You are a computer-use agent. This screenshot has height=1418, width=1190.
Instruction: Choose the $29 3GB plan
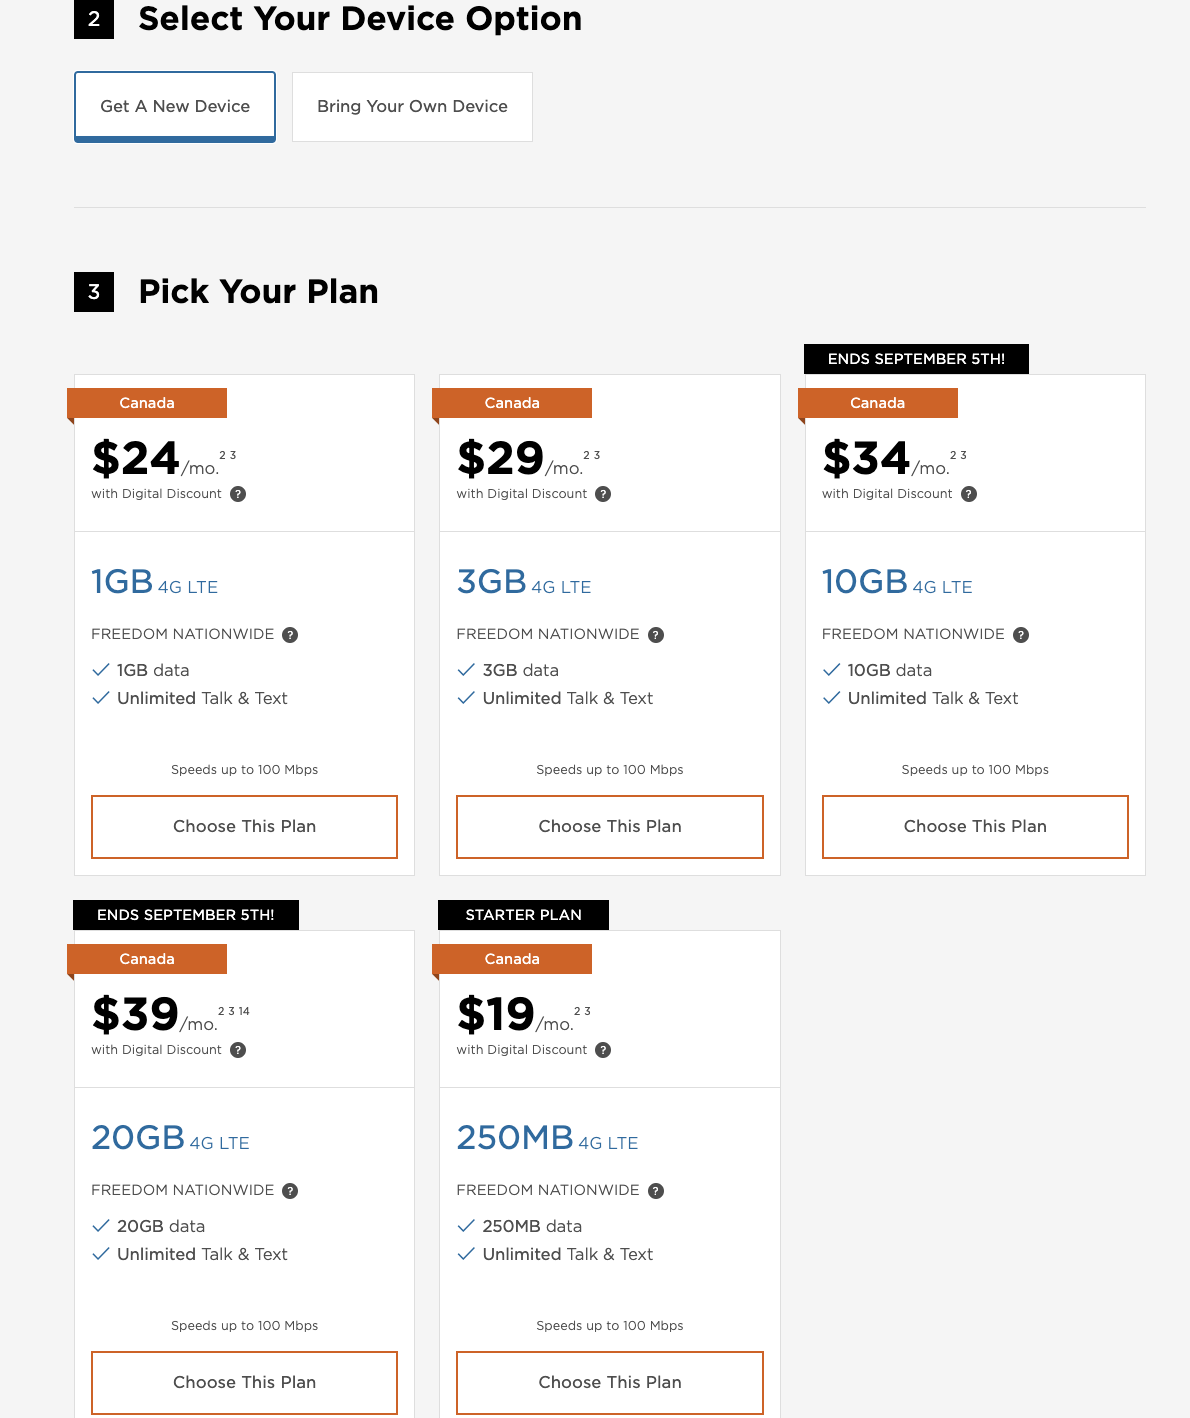coord(610,827)
